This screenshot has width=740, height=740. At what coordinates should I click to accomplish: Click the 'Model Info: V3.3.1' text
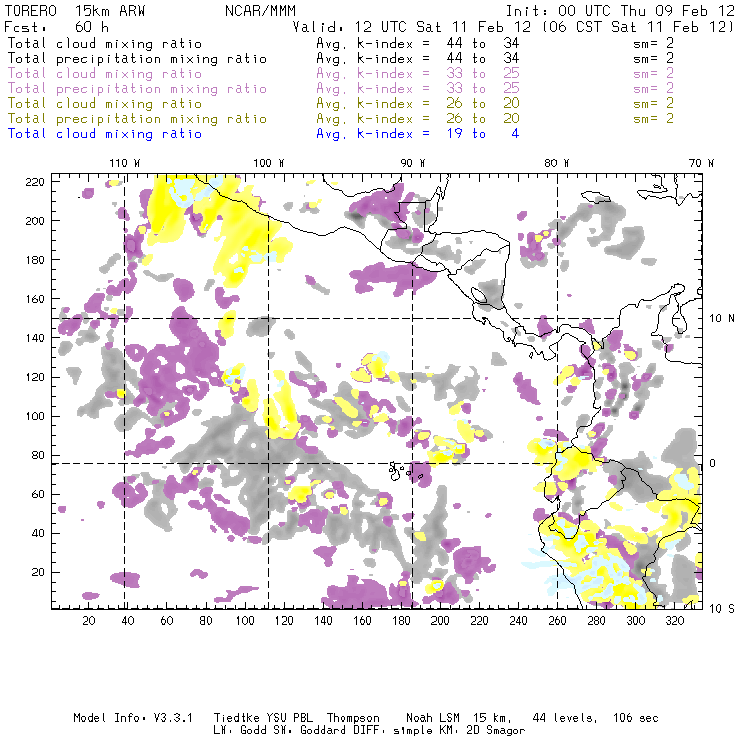(x=133, y=718)
